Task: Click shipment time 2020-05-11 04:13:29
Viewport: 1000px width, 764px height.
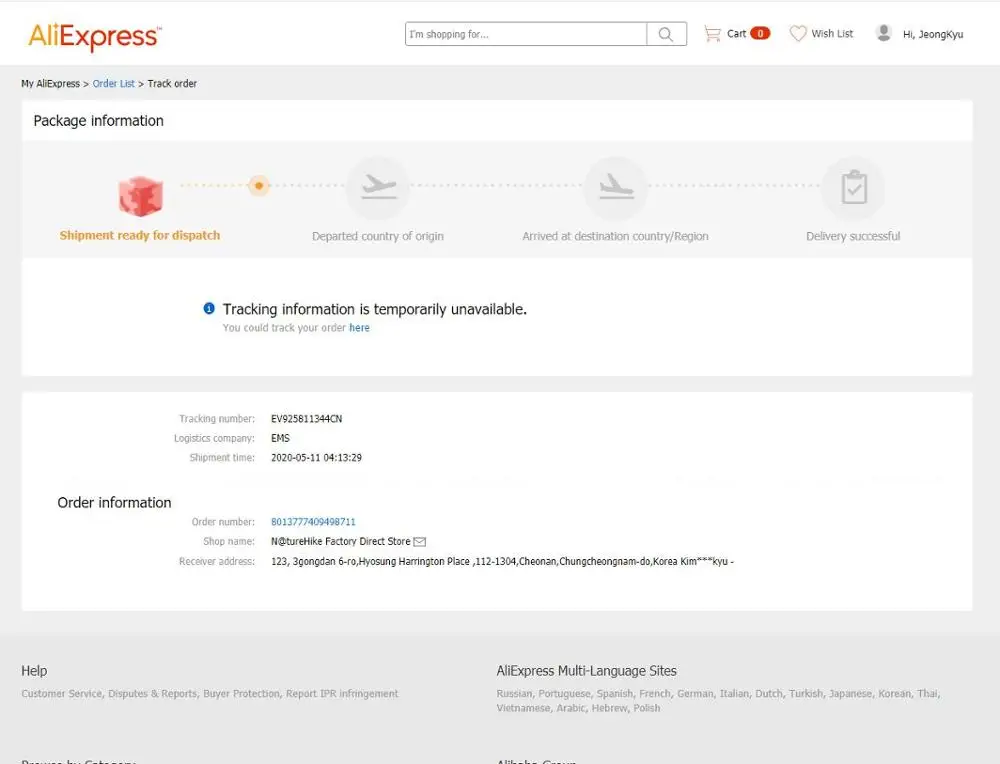Action: tap(316, 458)
